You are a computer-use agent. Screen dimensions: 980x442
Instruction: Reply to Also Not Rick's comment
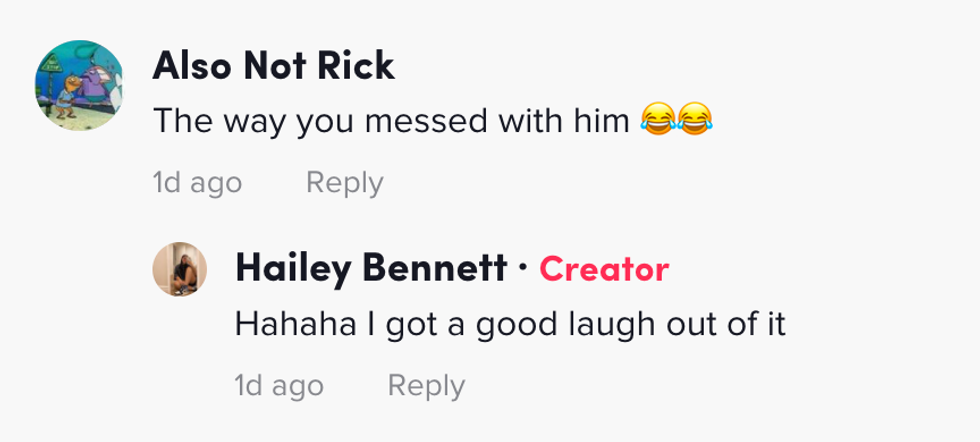pyautogui.click(x=344, y=183)
